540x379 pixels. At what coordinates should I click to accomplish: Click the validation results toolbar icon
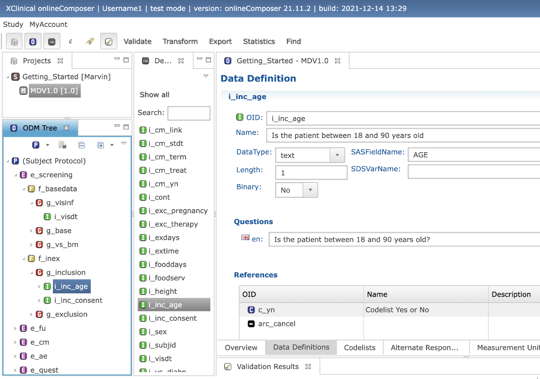click(108, 42)
